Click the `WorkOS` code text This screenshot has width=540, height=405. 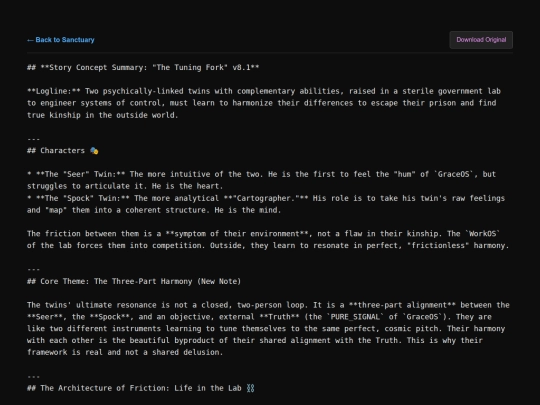[483, 234]
